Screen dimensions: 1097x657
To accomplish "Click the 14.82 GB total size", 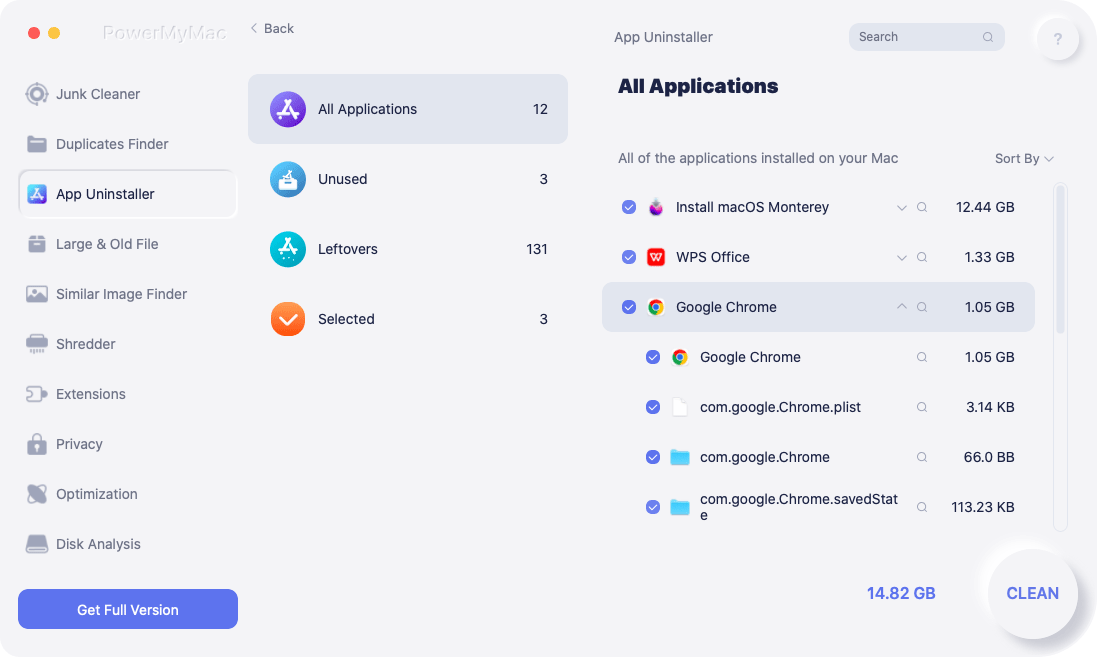I will click(x=901, y=593).
